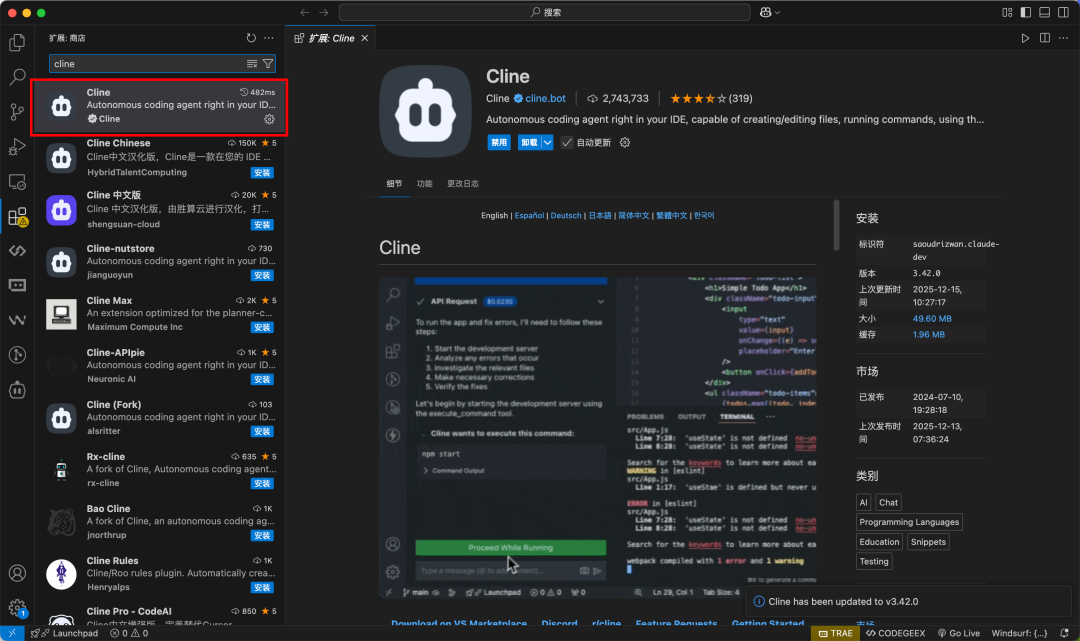The height and width of the screenshot is (641, 1080).
Task: Open the Accounts icon in activity bar
Action: pyautogui.click(x=17, y=573)
